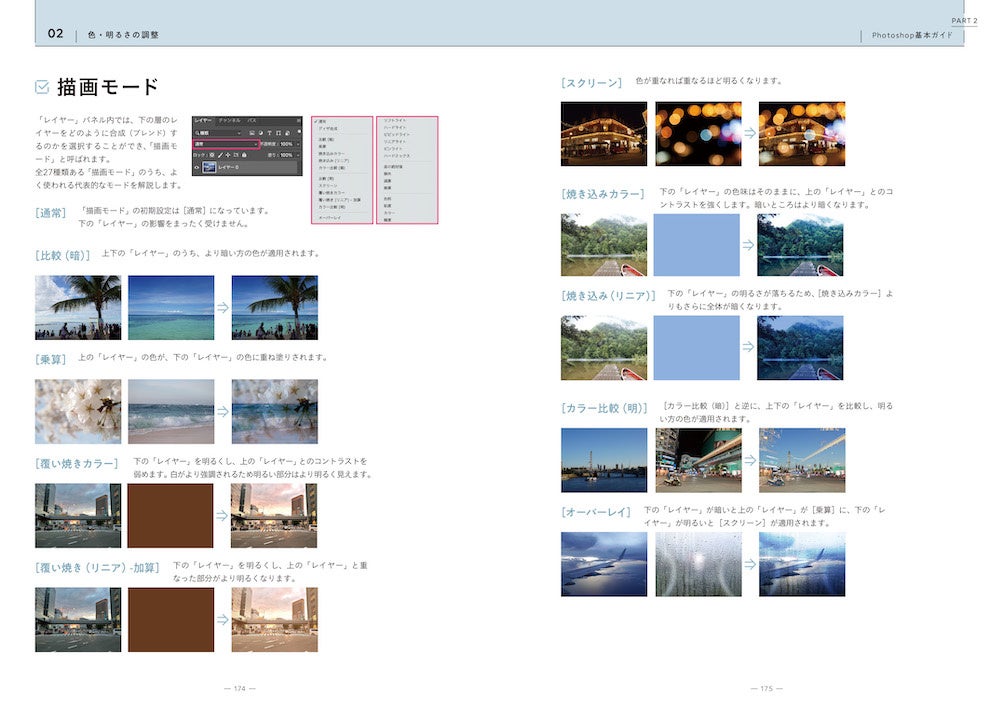Select the bokeh lights photo under スクリーン
Image resolution: width=1000 pixels, height=706 pixels.
(x=698, y=133)
